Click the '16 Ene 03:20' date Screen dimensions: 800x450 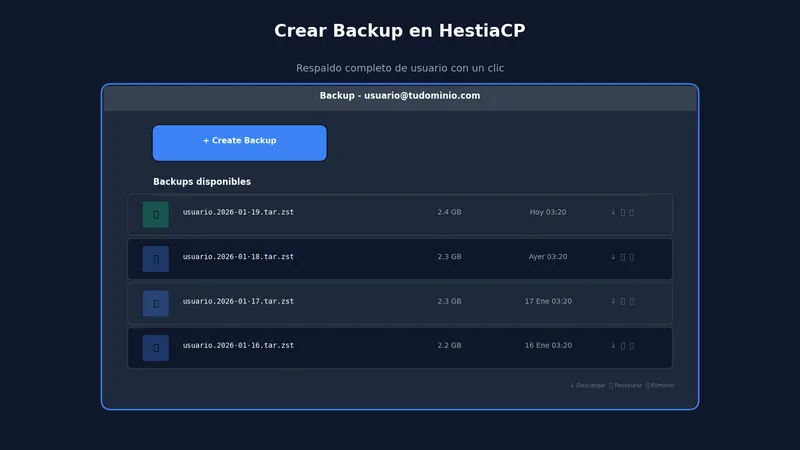point(548,345)
